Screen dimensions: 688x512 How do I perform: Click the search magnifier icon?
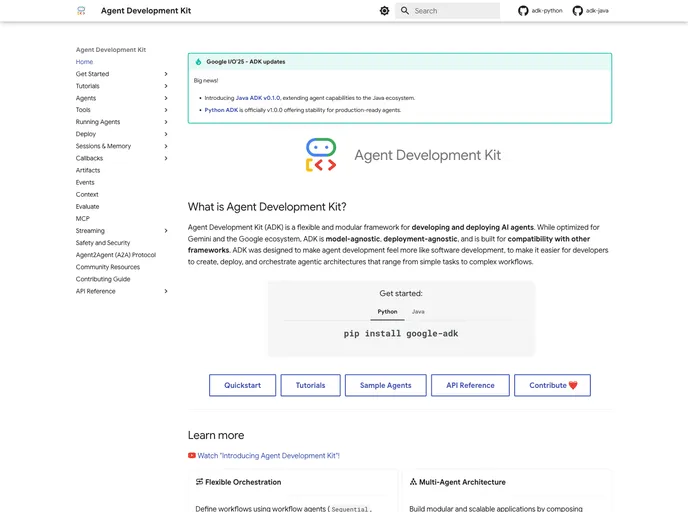[x=405, y=11]
